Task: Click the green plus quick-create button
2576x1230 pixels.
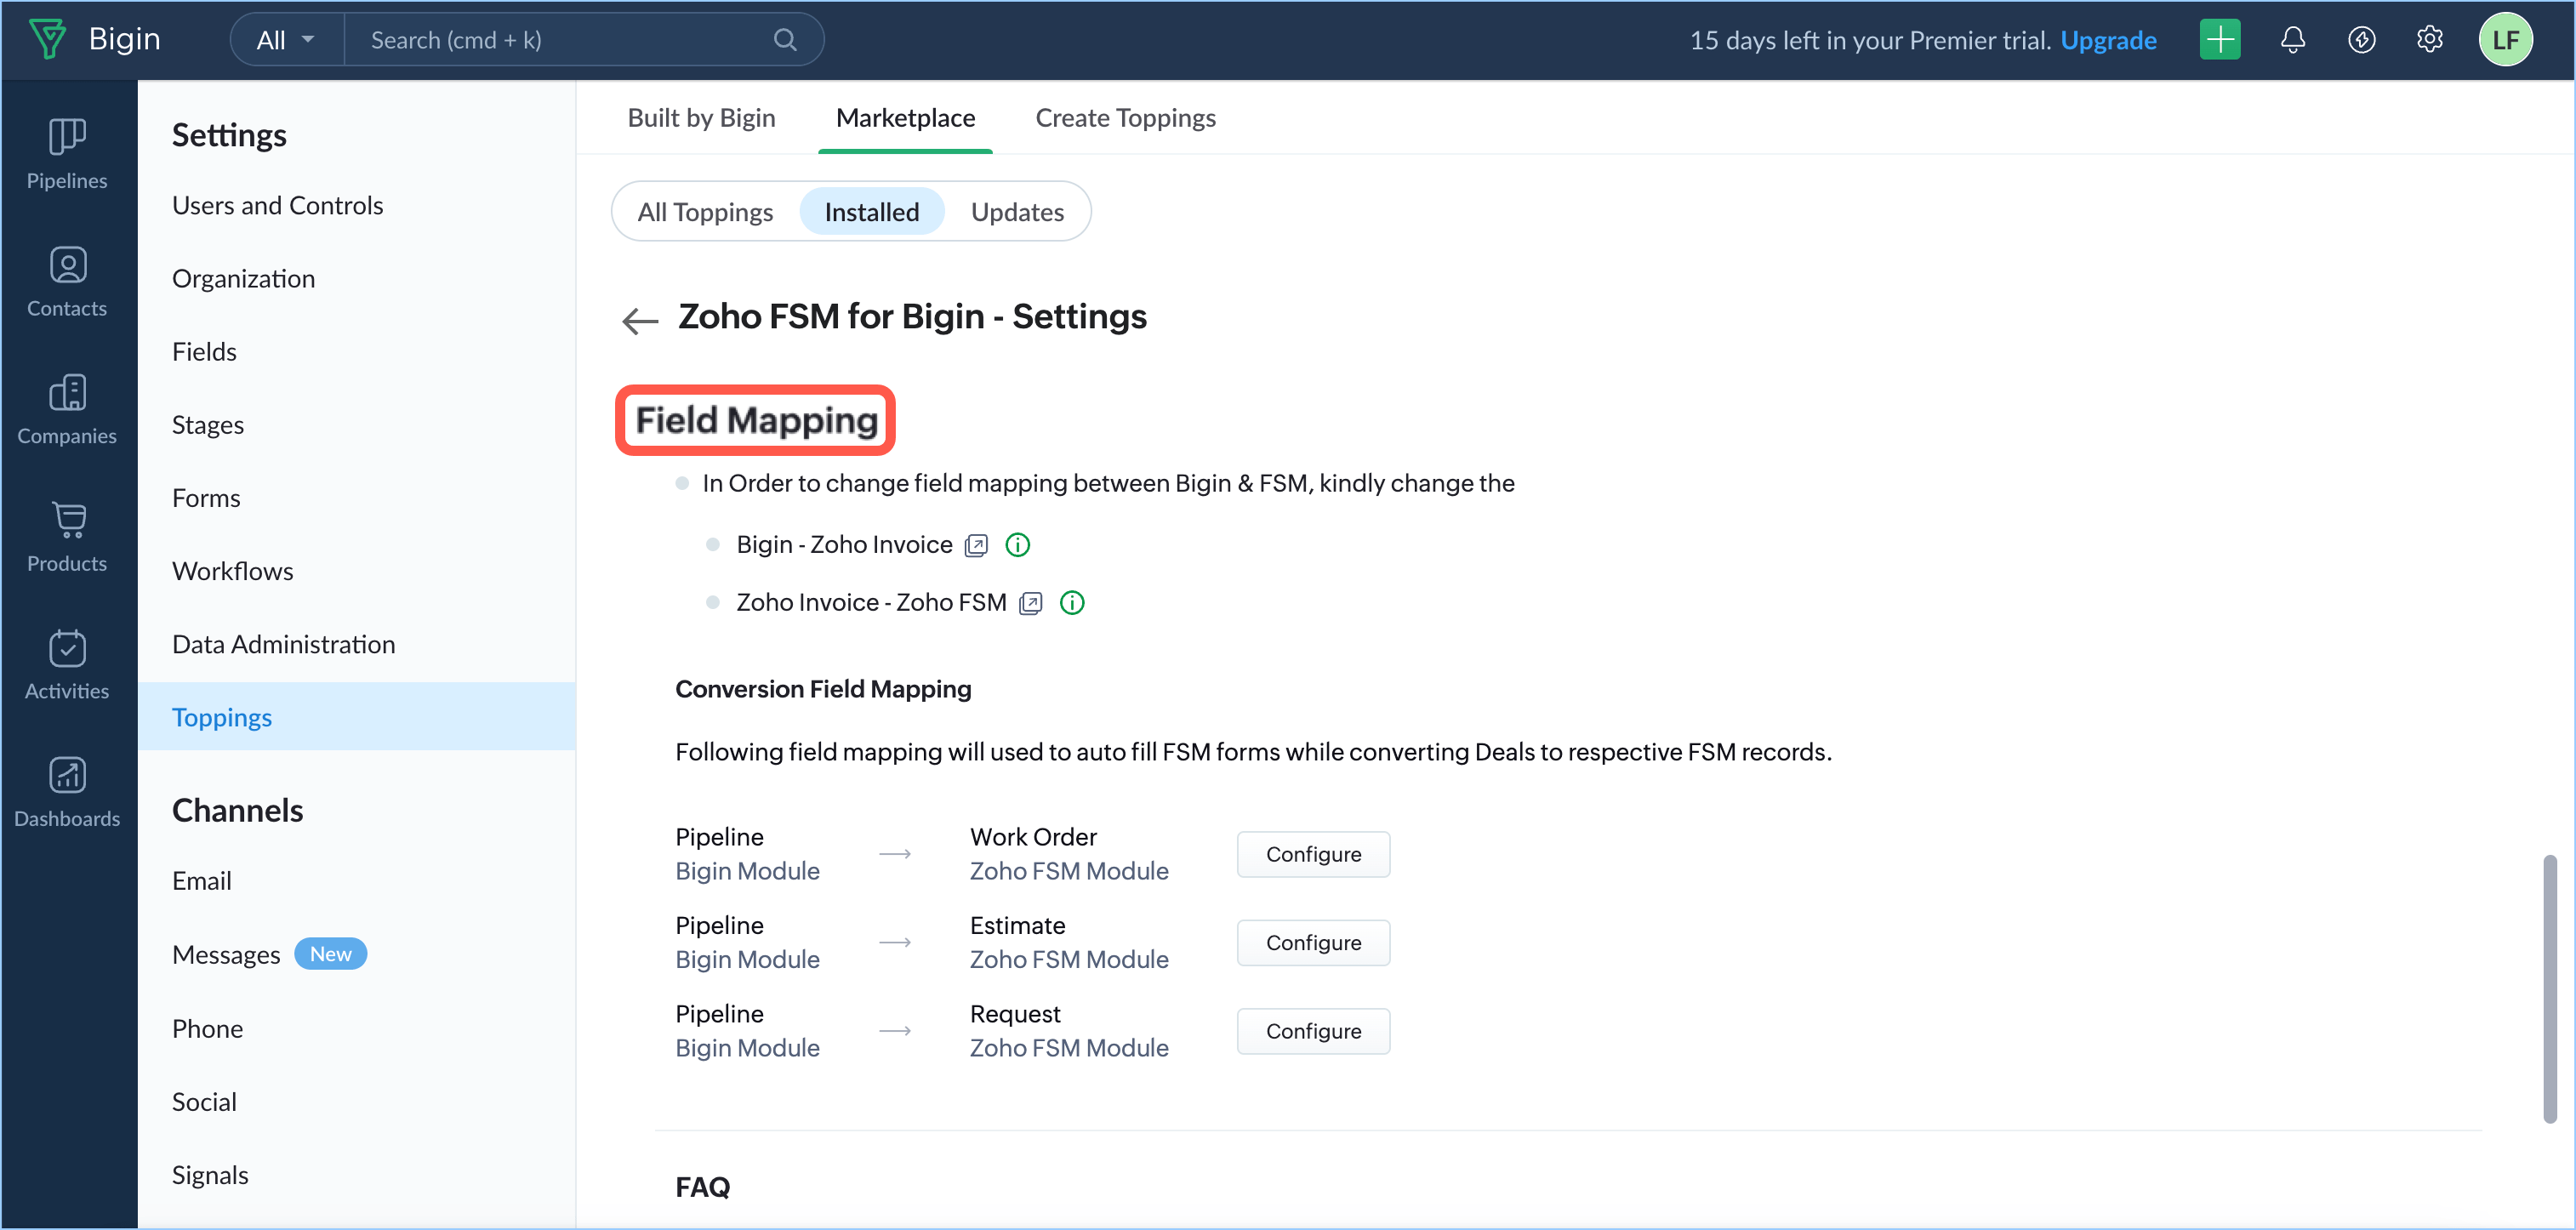Action: [x=2219, y=40]
